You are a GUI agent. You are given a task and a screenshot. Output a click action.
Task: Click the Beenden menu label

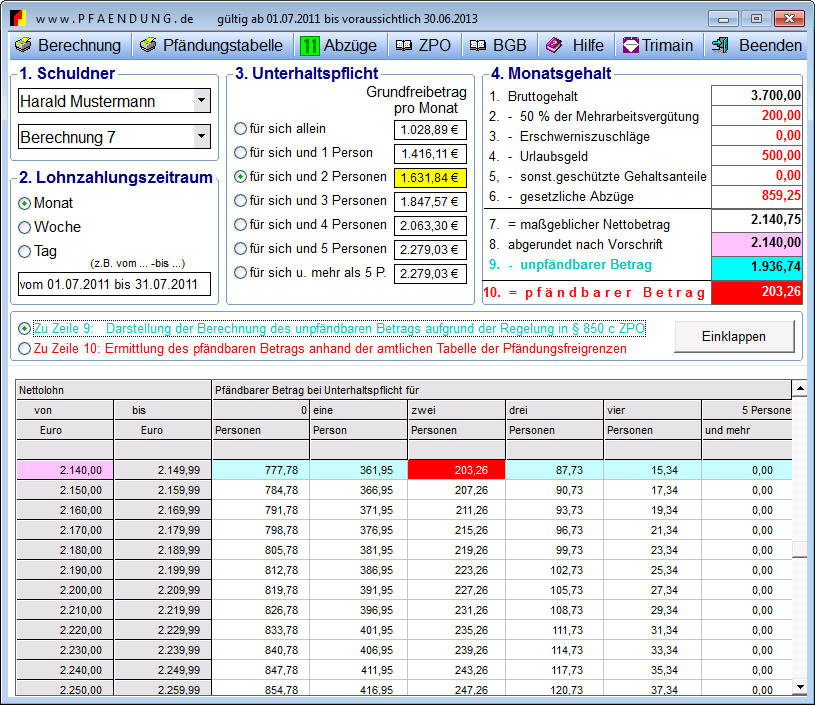(x=770, y=45)
